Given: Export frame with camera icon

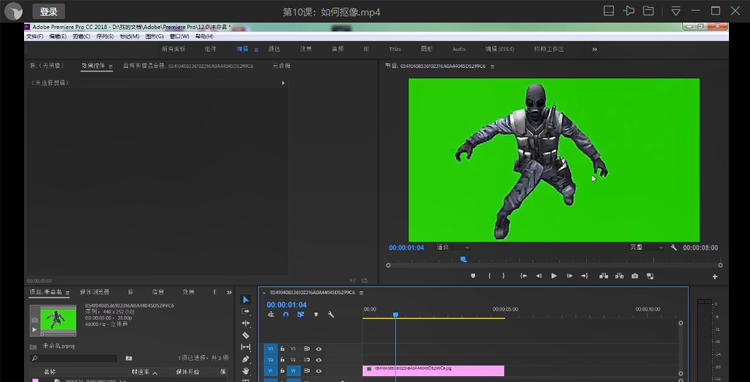Looking at the screenshot, I should (635, 276).
